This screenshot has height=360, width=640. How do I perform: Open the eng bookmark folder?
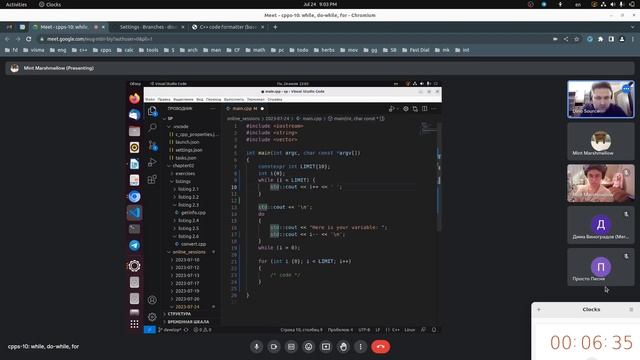click(58, 50)
